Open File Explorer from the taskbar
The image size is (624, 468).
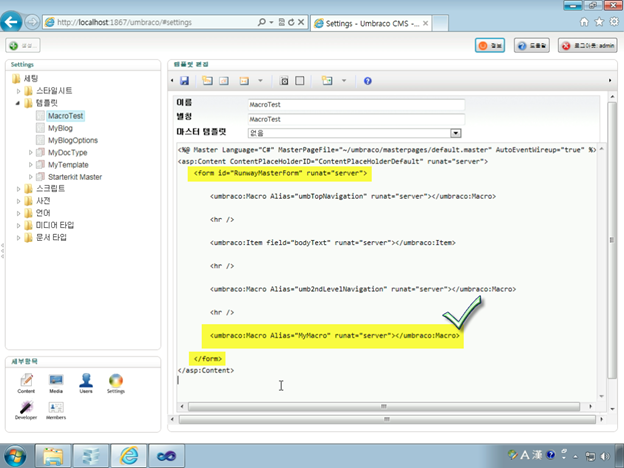[x=53, y=456]
